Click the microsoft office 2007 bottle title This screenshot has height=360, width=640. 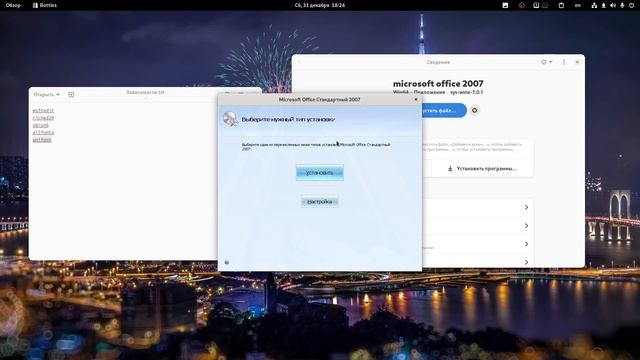[x=438, y=84]
